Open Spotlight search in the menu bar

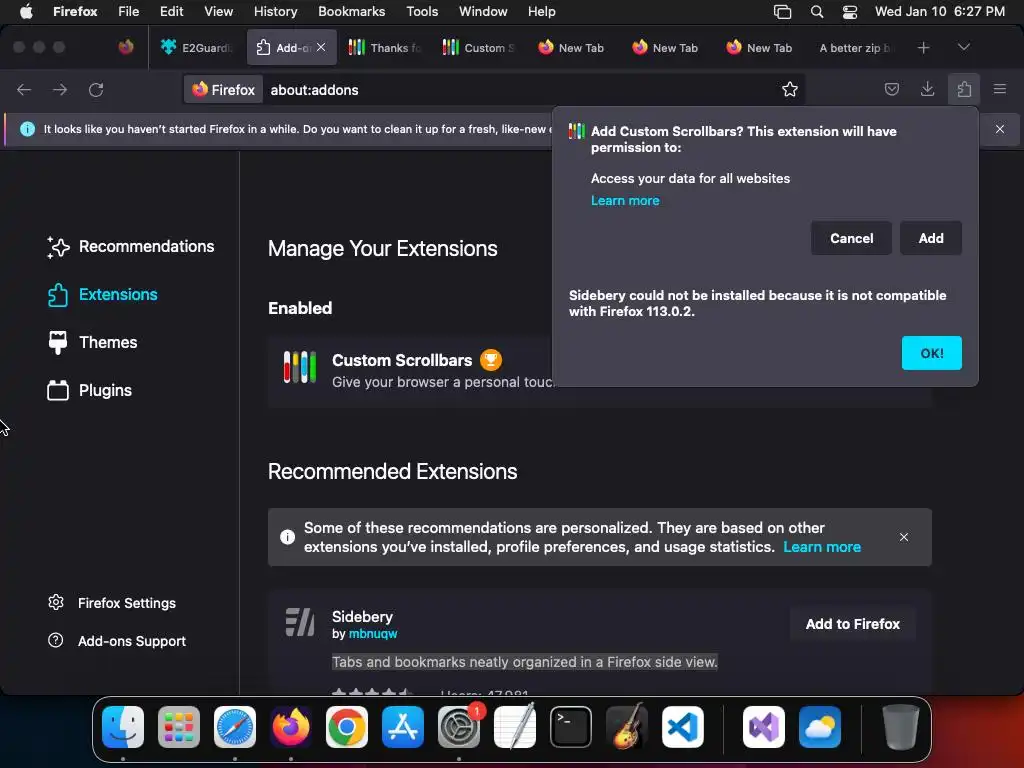pos(816,11)
